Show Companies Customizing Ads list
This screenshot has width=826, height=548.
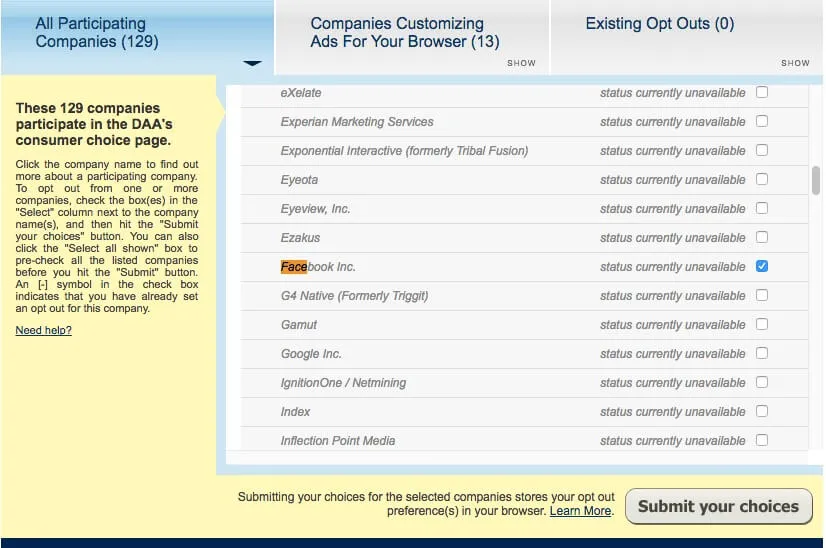click(x=521, y=63)
